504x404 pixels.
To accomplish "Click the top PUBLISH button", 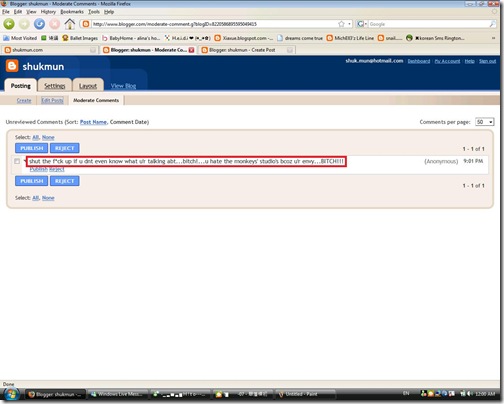I will click(32, 148).
